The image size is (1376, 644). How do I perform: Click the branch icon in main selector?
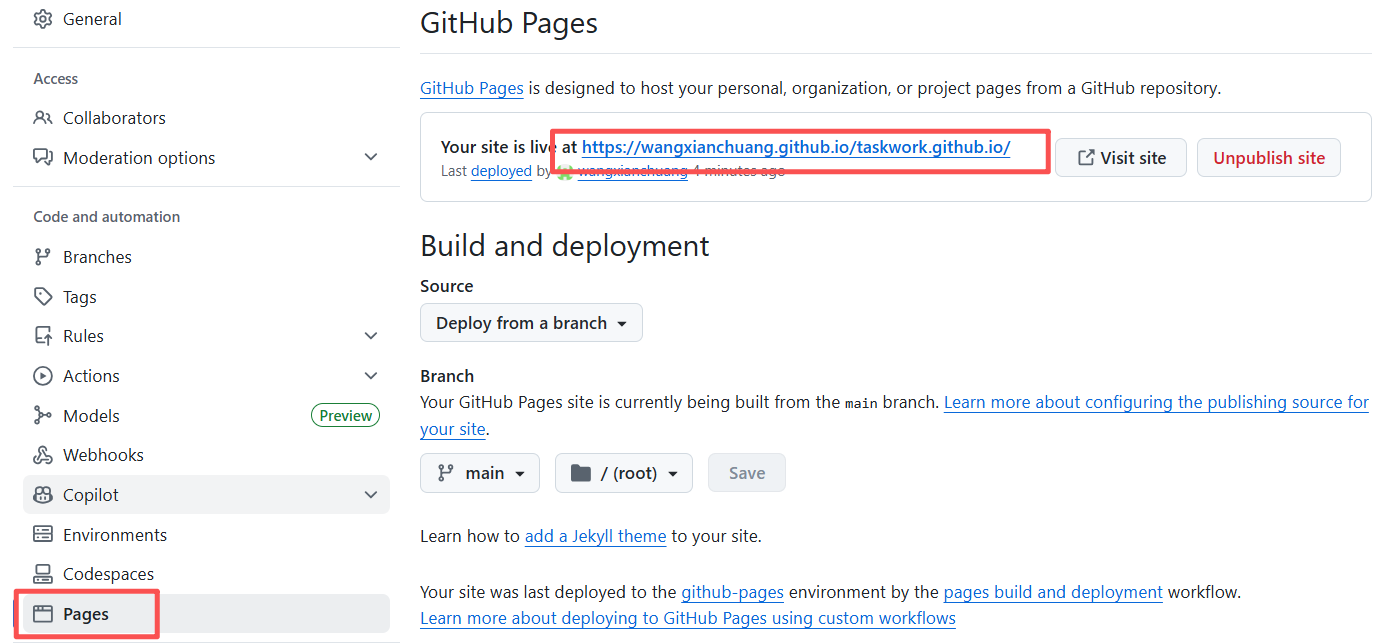(x=444, y=473)
